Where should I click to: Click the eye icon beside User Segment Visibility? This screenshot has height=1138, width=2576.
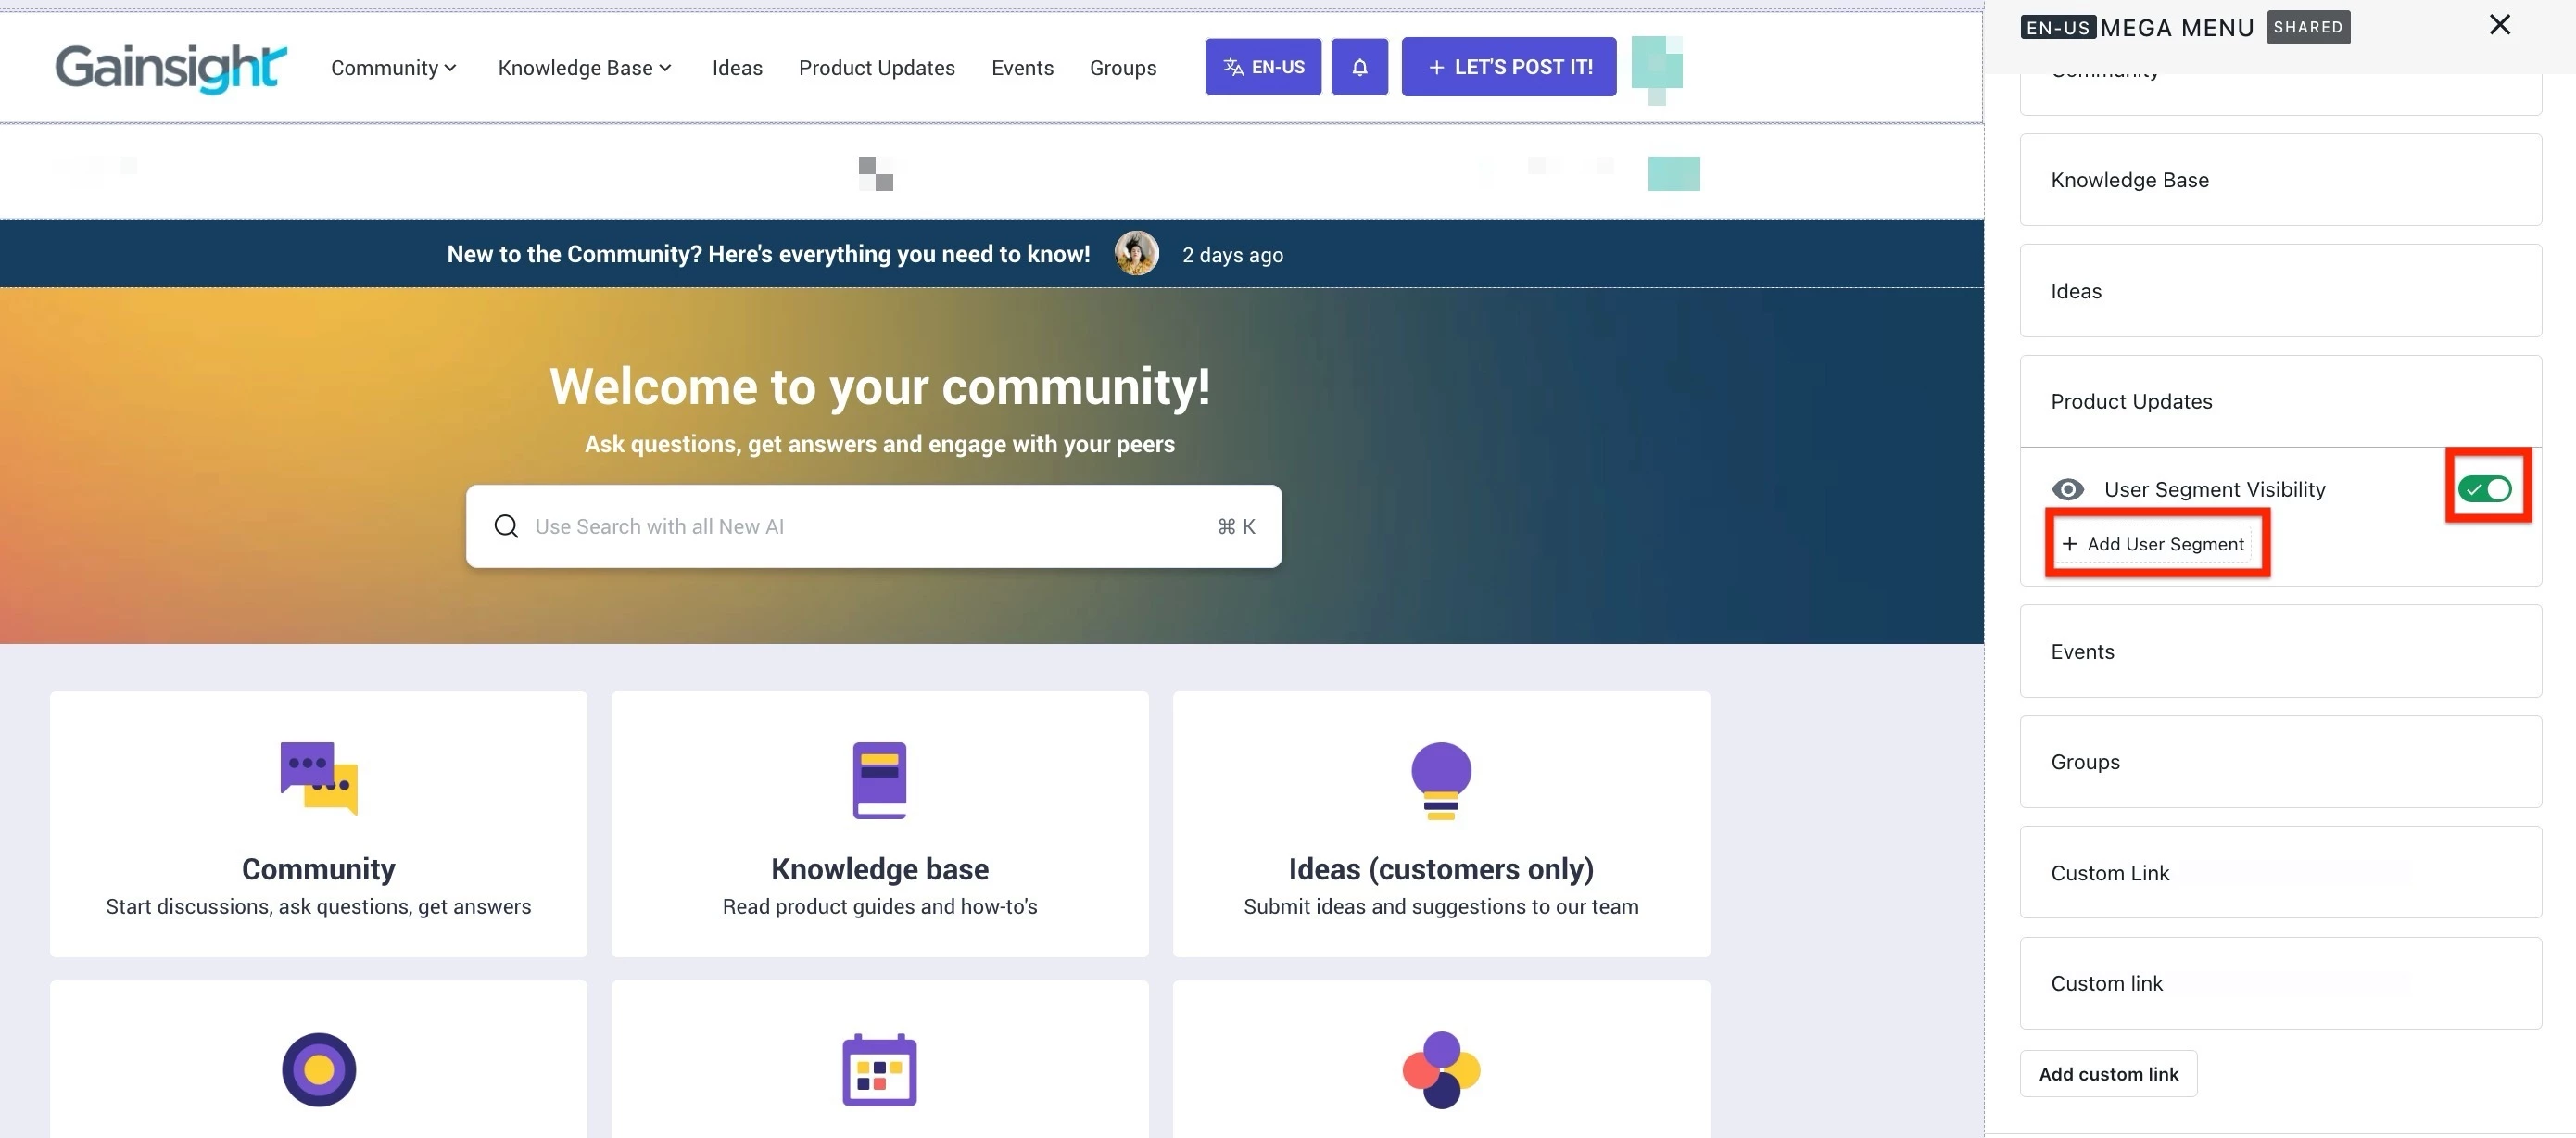[2067, 489]
